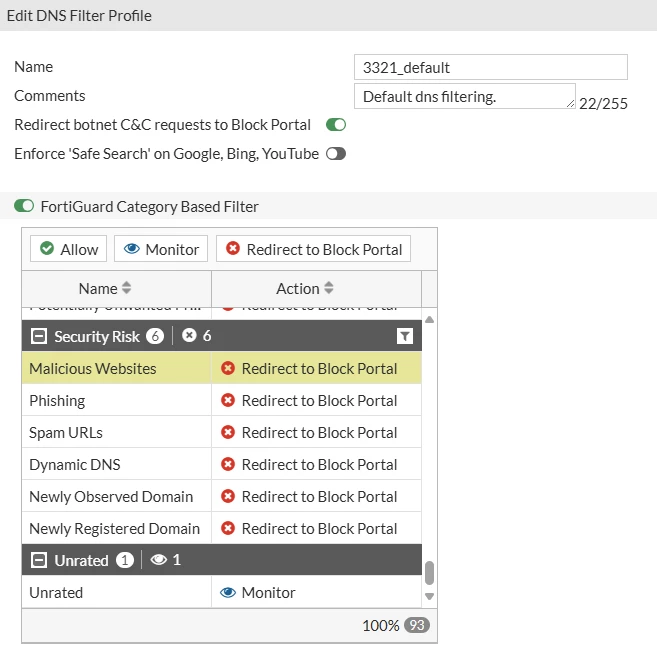Click the eye count icon in Unrated header
657x652 pixels.
point(159,559)
